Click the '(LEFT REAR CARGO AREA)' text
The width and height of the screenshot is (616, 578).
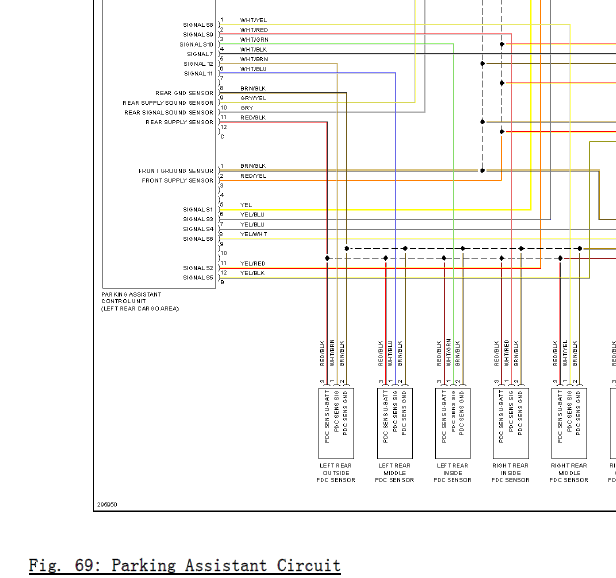coord(140,309)
